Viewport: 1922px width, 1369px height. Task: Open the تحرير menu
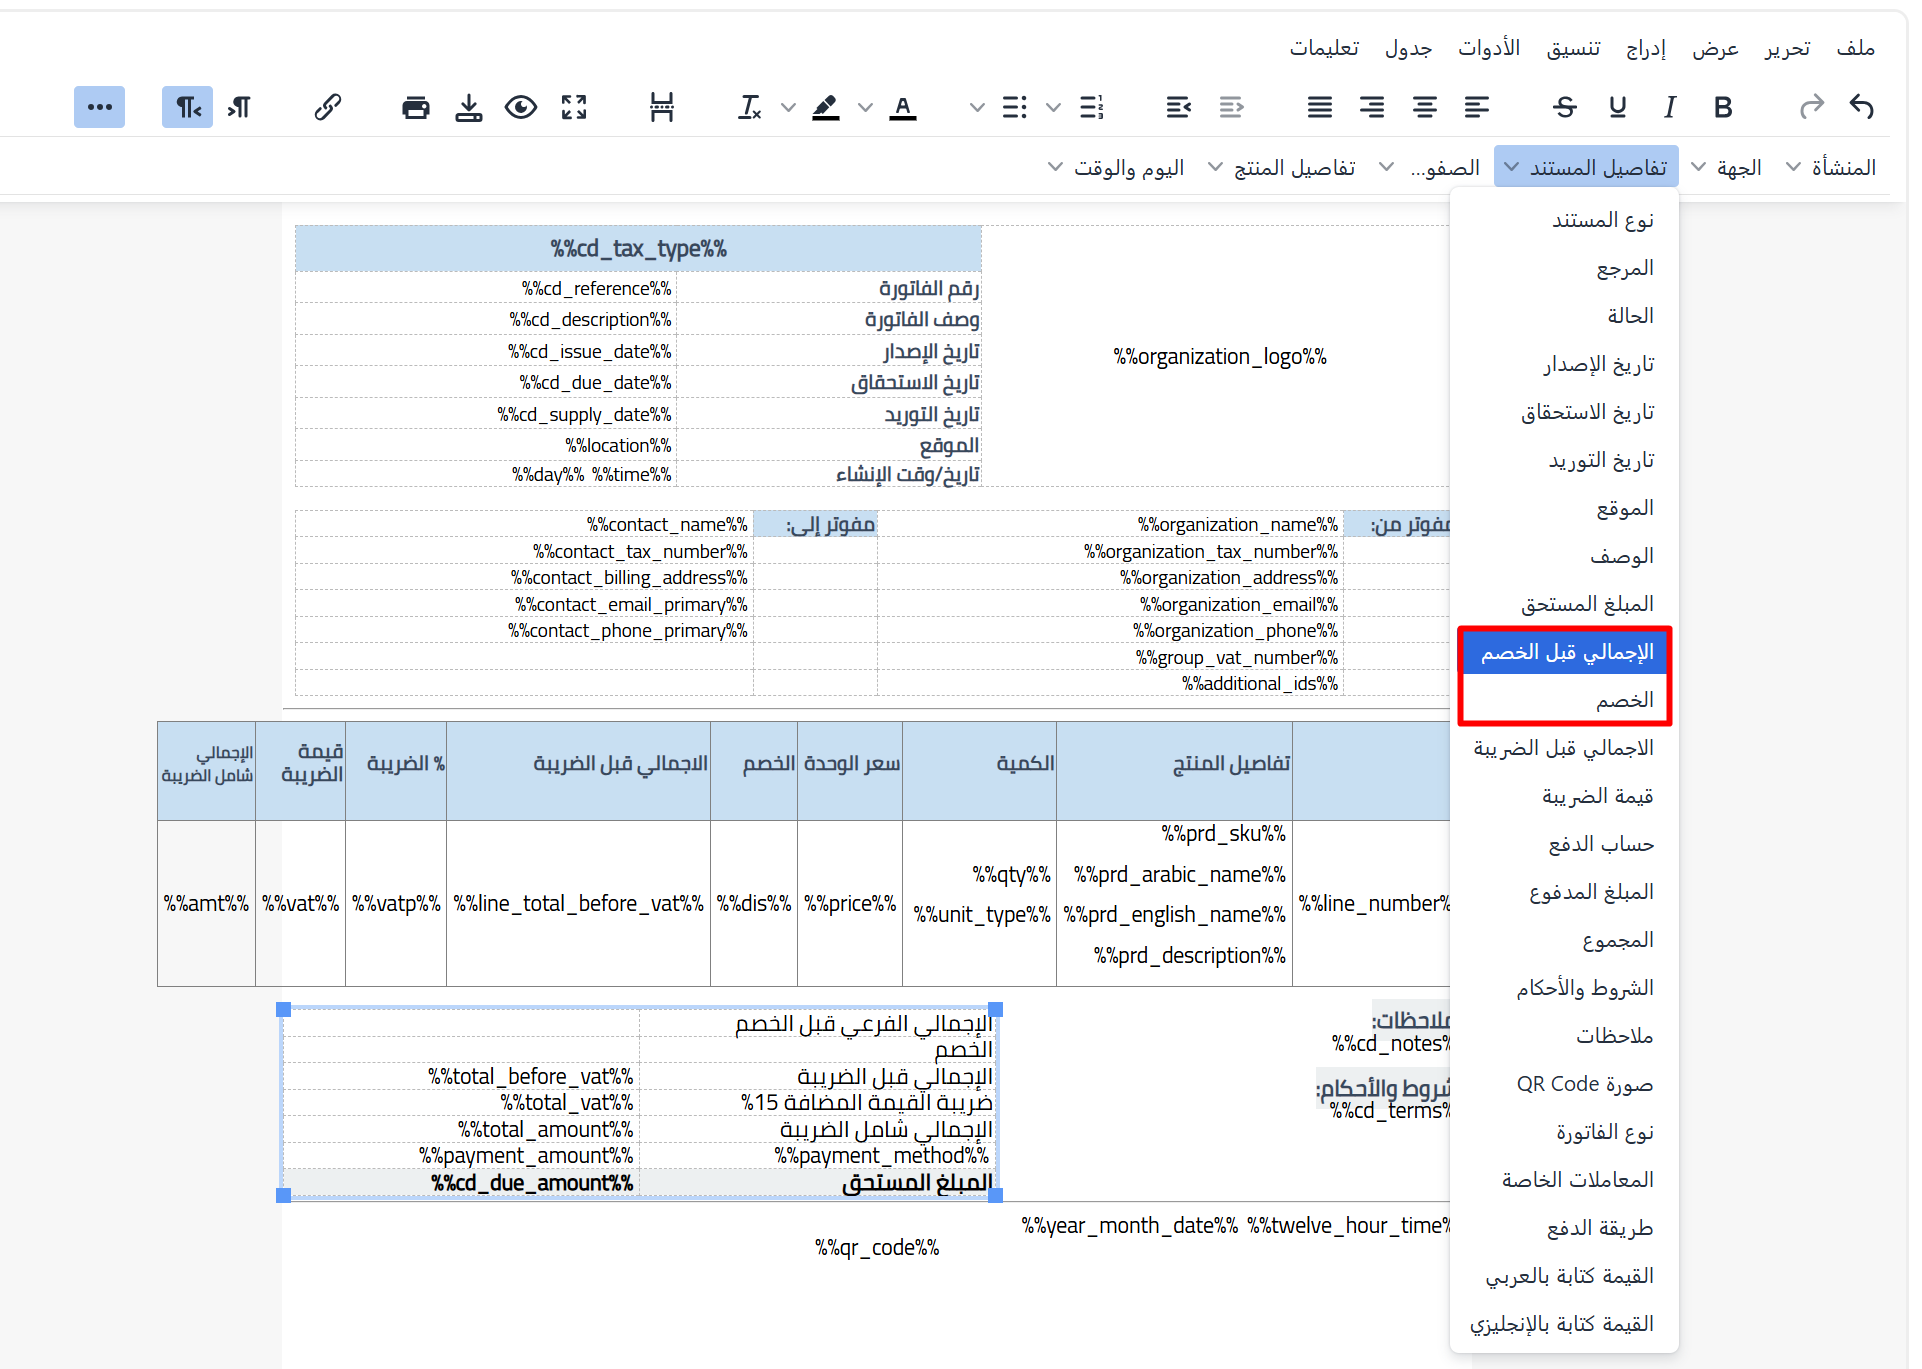tap(1787, 48)
